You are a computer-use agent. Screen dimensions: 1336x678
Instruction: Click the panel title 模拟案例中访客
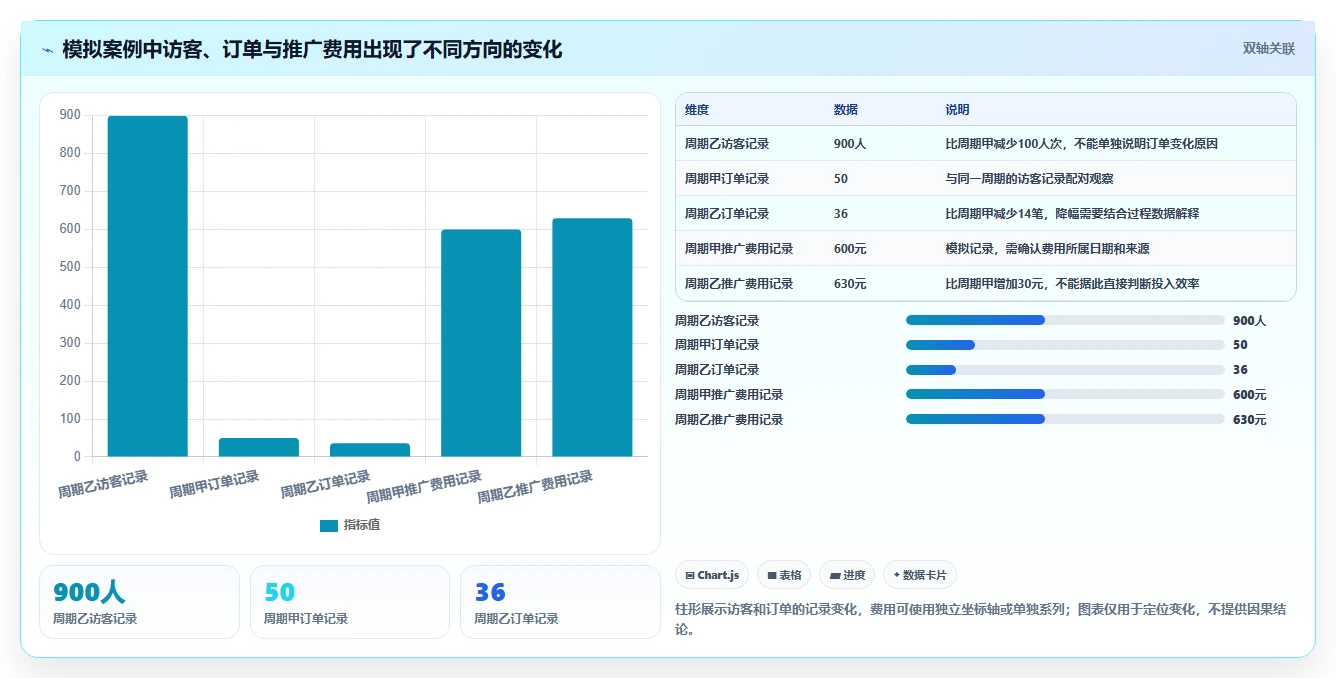pyautogui.click(x=312, y=49)
